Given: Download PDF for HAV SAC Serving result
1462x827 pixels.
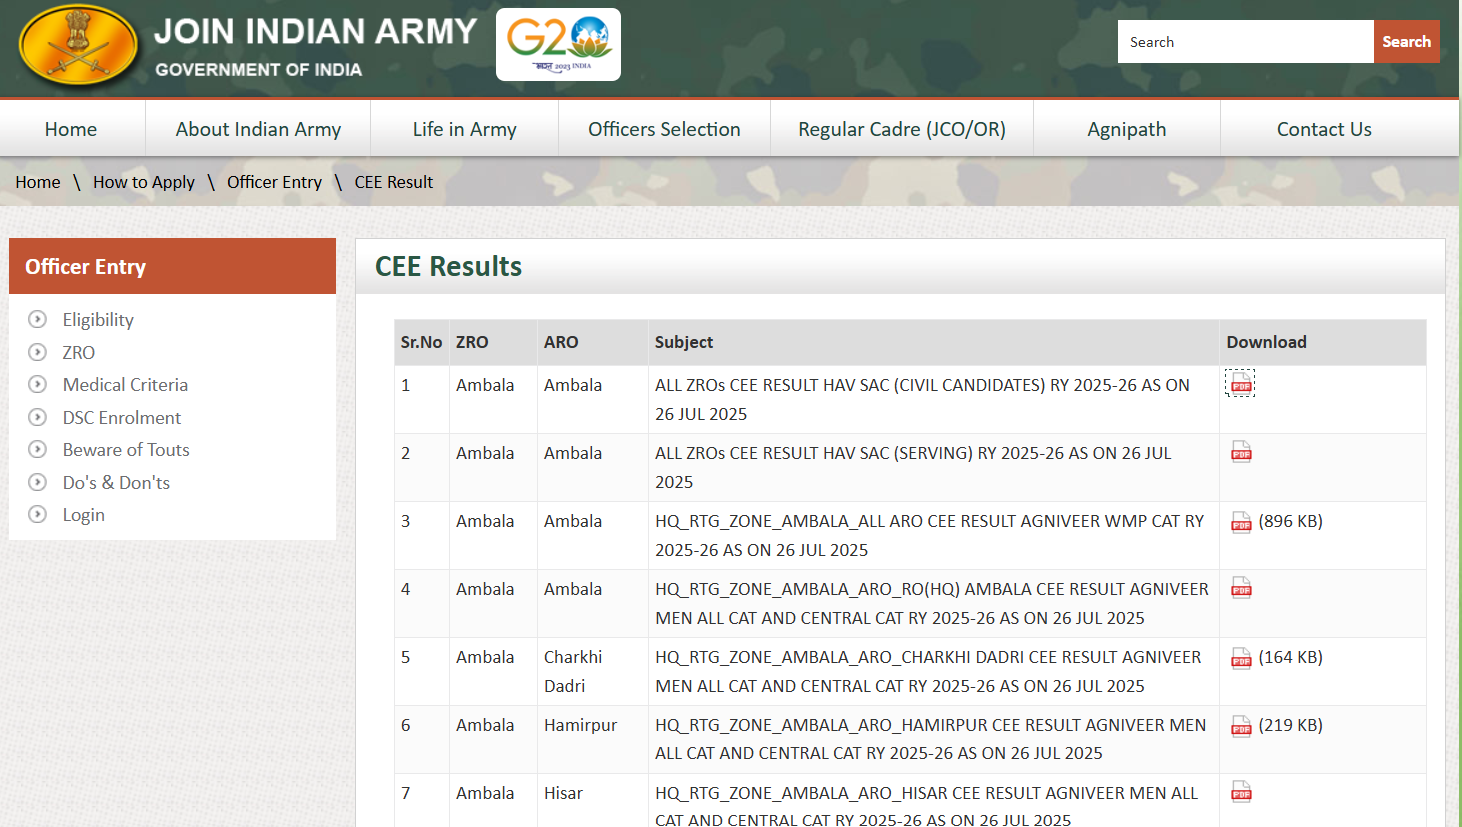Looking at the screenshot, I should pos(1241,452).
